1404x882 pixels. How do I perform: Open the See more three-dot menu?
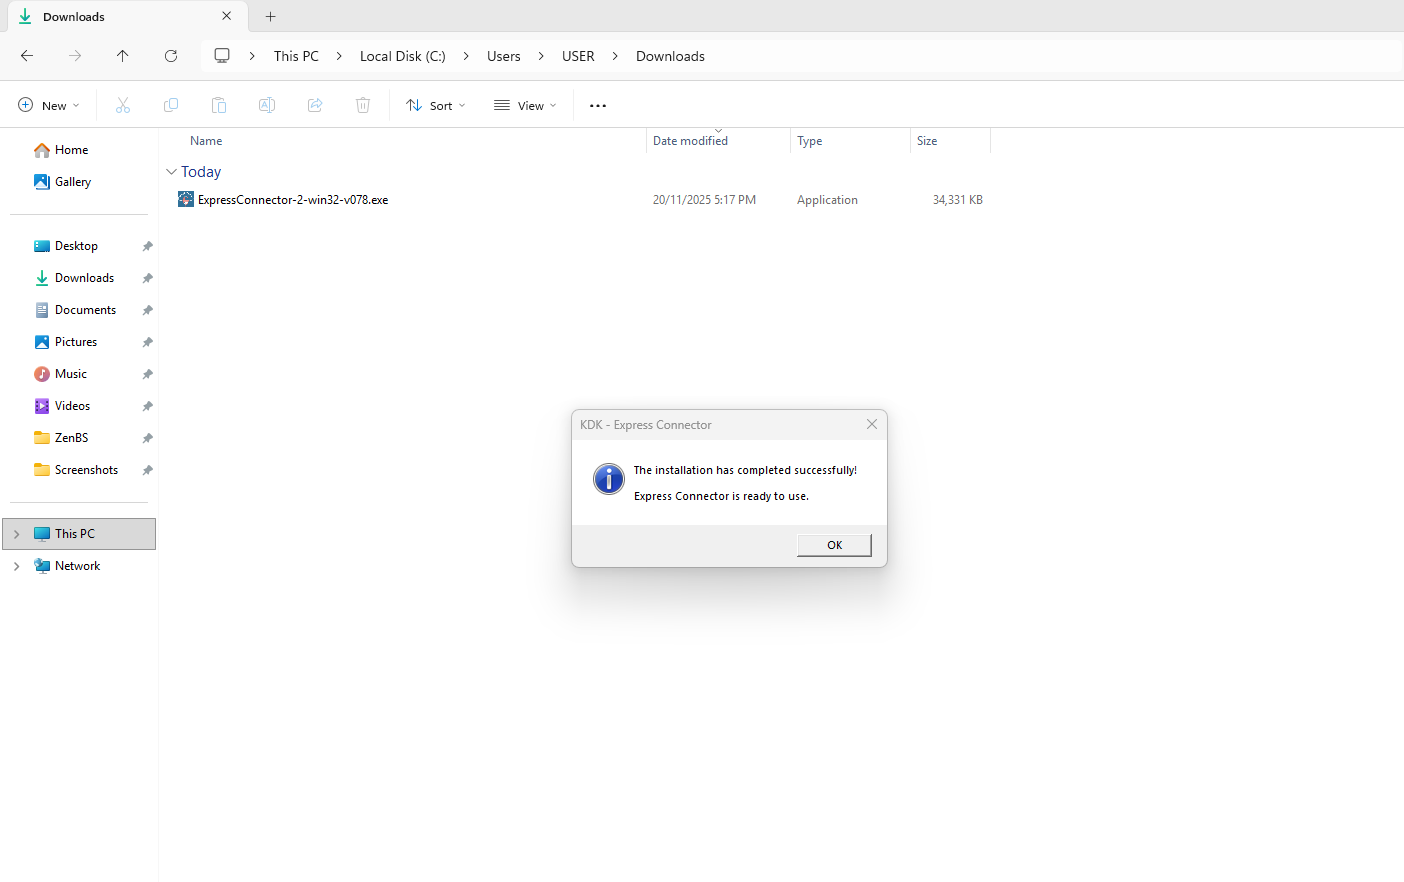[598, 105]
